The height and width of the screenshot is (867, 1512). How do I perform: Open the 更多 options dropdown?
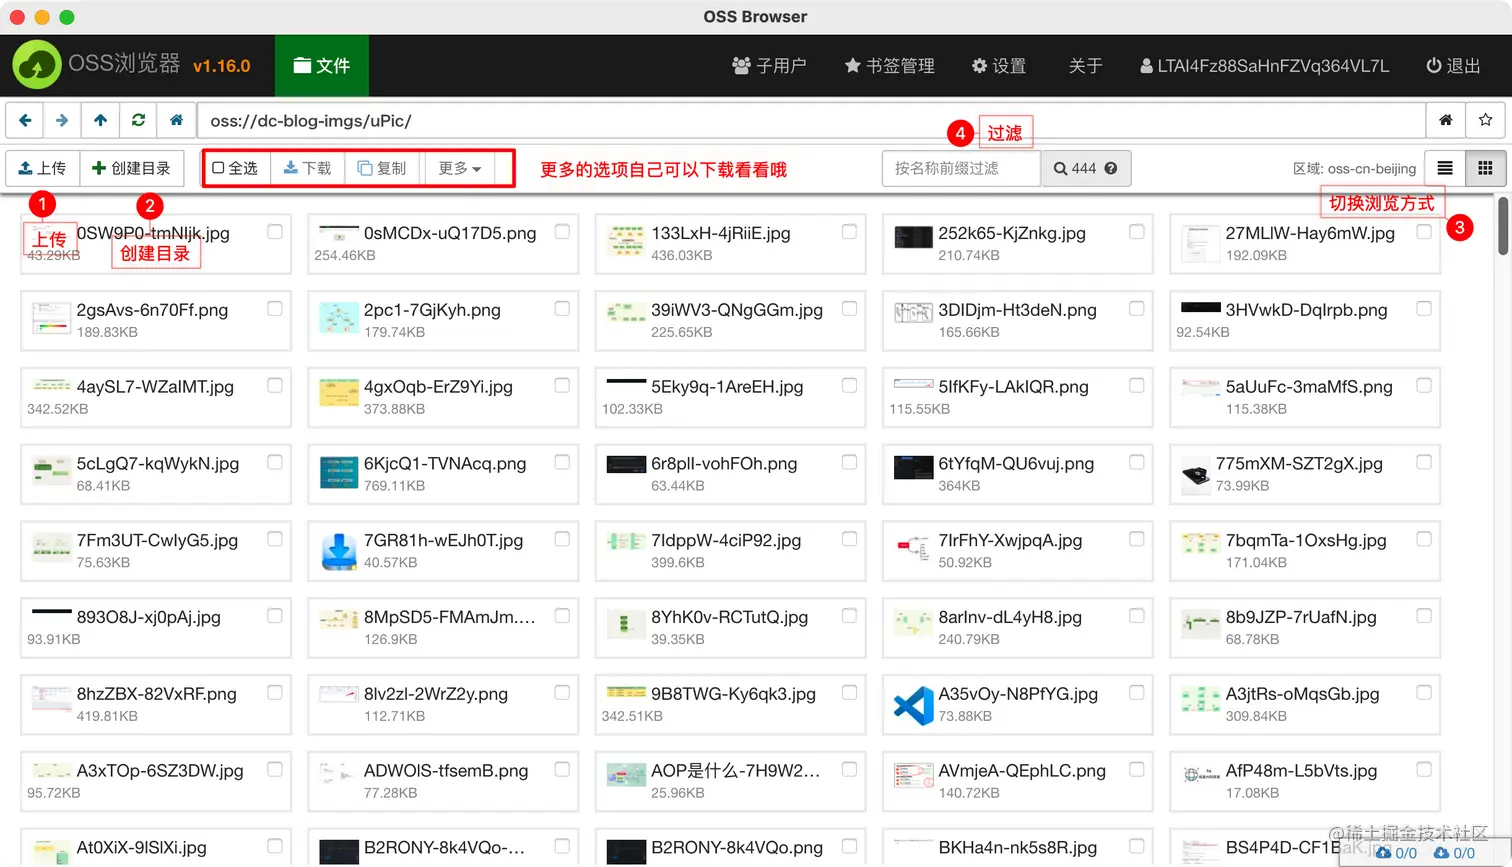click(x=460, y=168)
